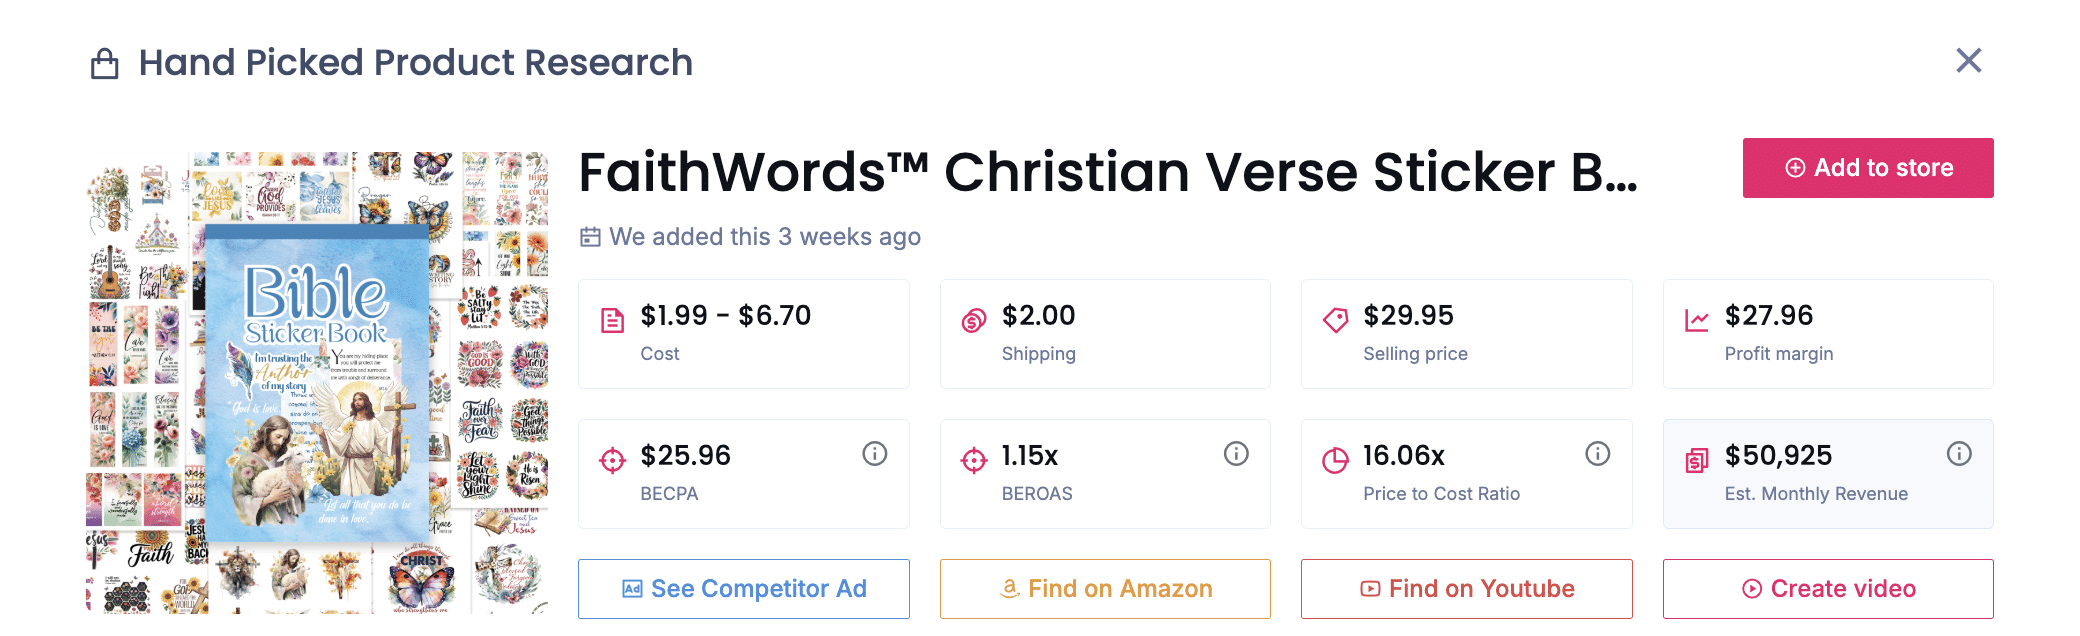Find the product on Youtube
2080x636 pixels.
pos(1466,589)
